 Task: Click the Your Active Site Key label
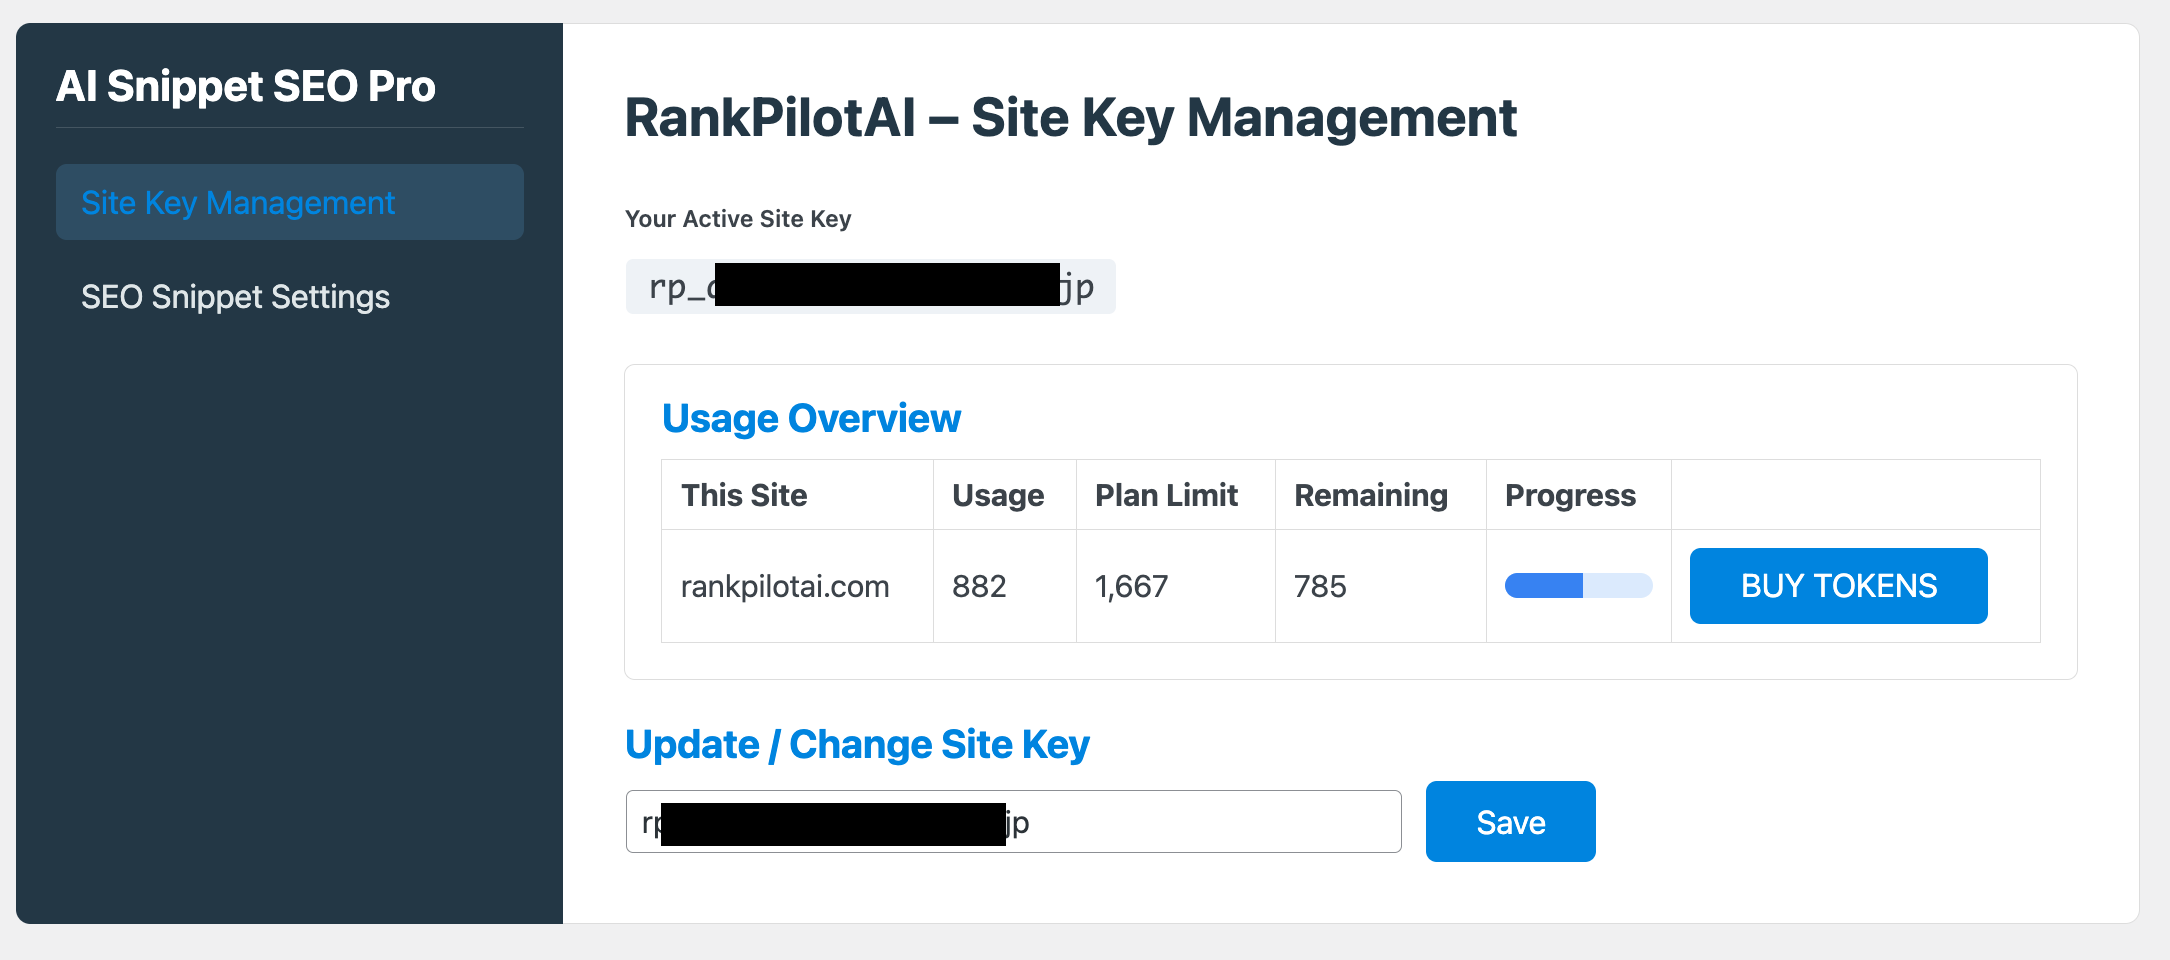tap(738, 218)
